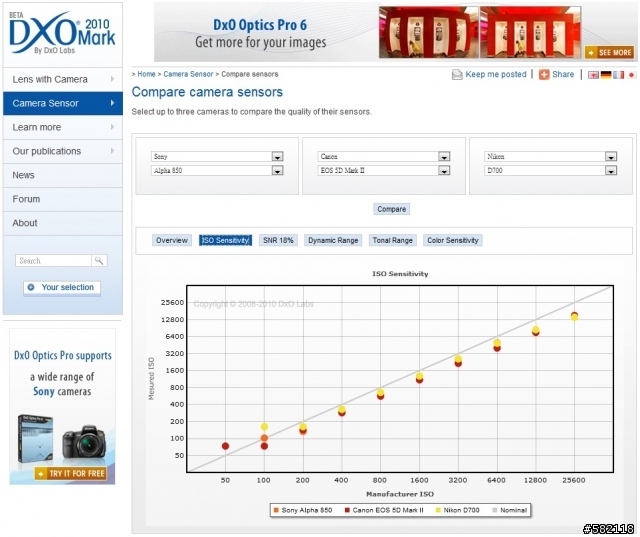This screenshot has height=537, width=640.
Task: Switch to the Color Sensitivity tab
Action: tap(453, 240)
